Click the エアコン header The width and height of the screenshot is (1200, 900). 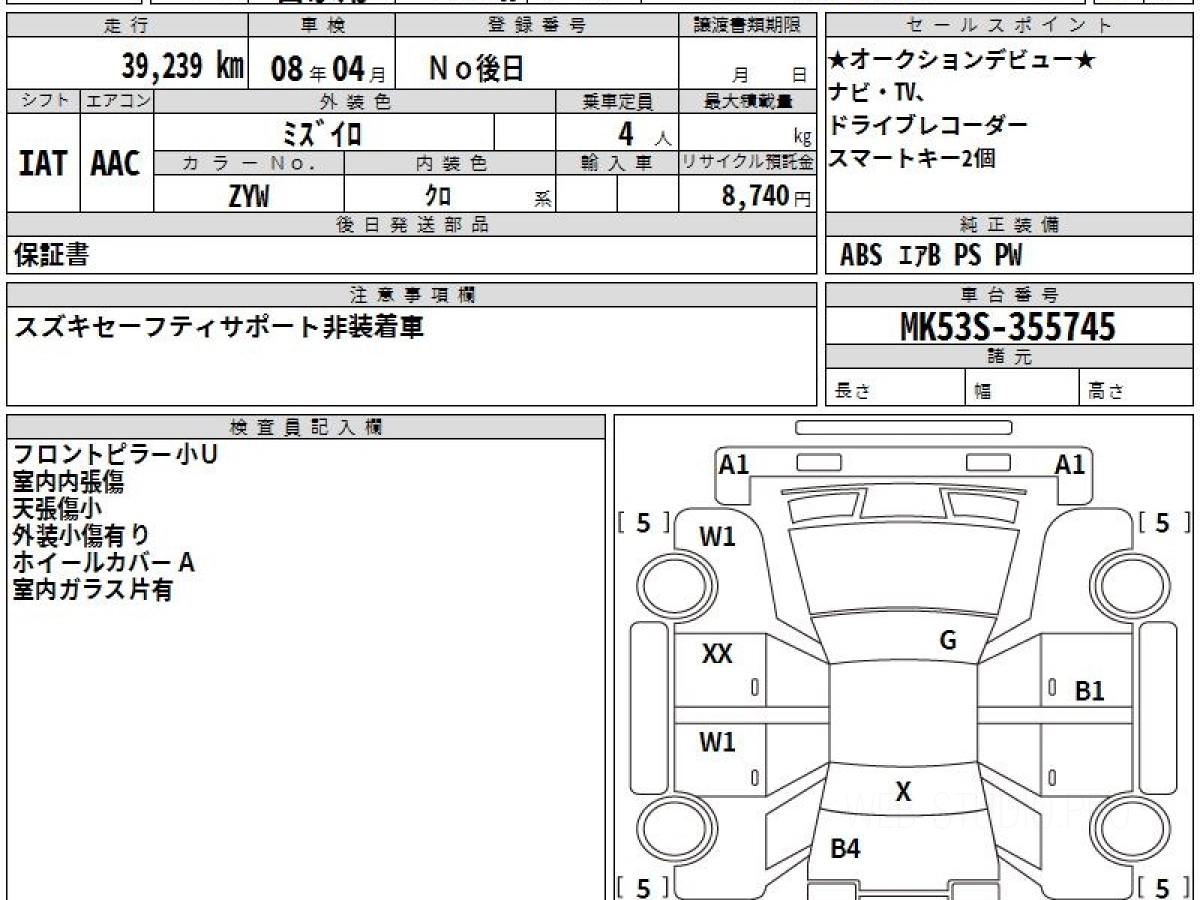(x=117, y=101)
